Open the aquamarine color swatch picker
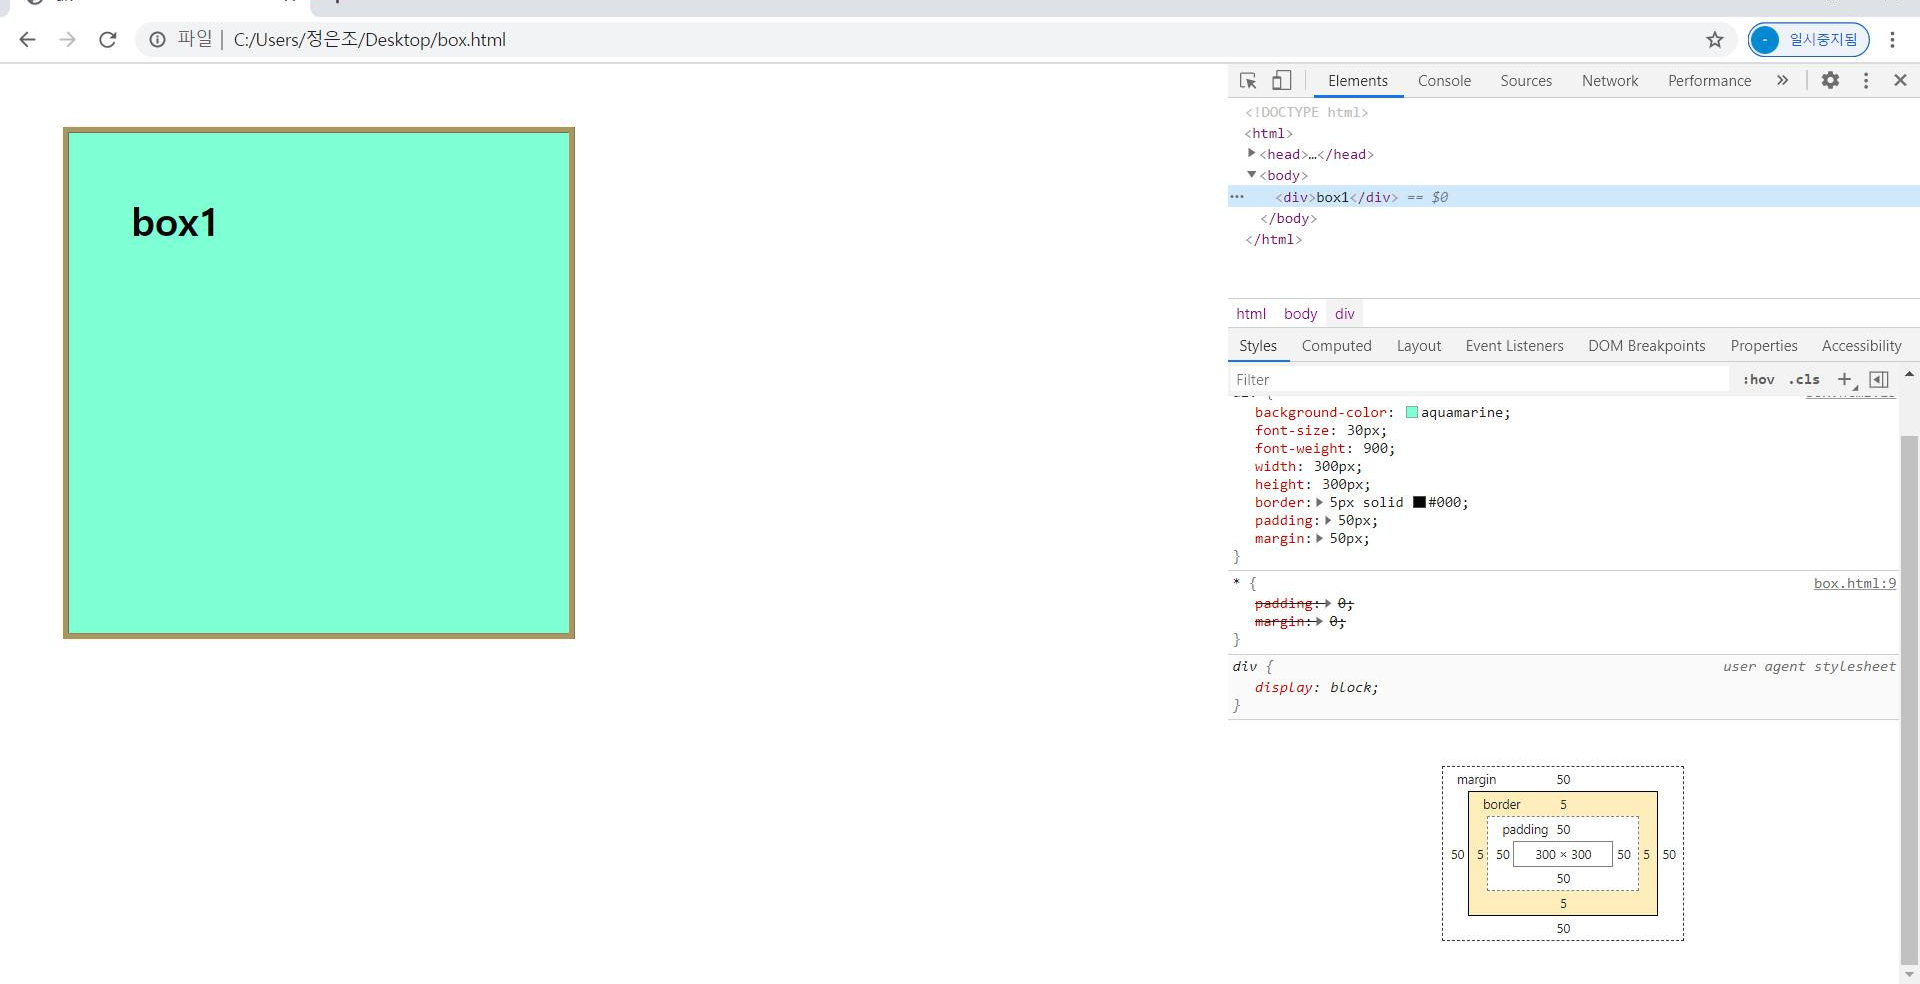Image resolution: width=1920 pixels, height=984 pixels. pyautogui.click(x=1412, y=412)
